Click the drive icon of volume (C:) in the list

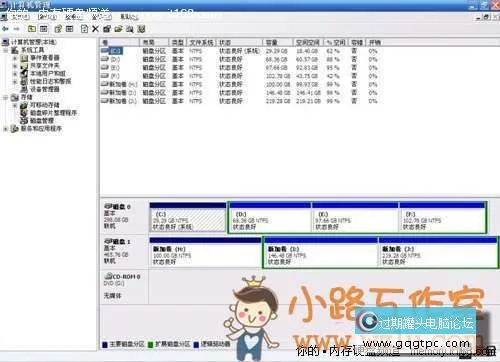click(x=105, y=51)
